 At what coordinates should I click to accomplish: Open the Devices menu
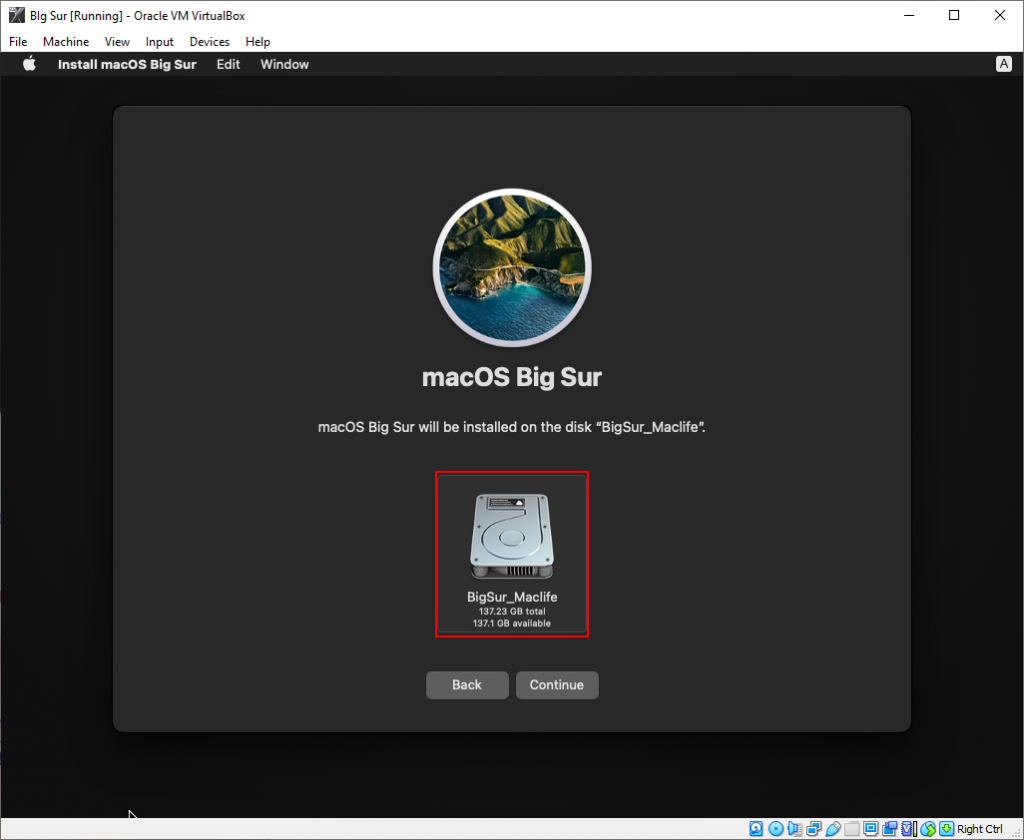tap(209, 41)
